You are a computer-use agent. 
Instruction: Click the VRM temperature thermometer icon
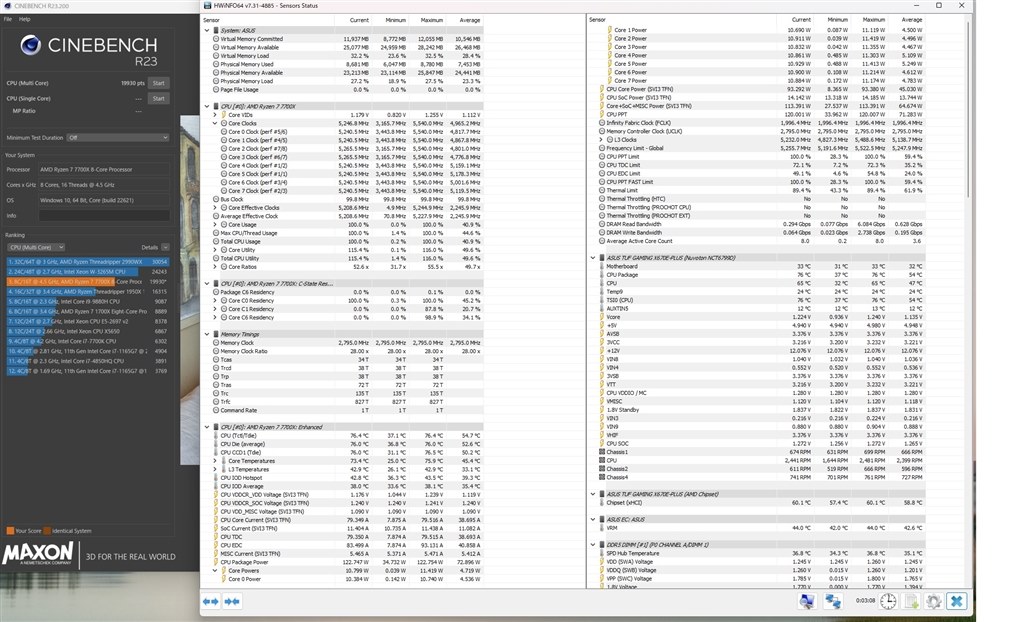[602, 528]
